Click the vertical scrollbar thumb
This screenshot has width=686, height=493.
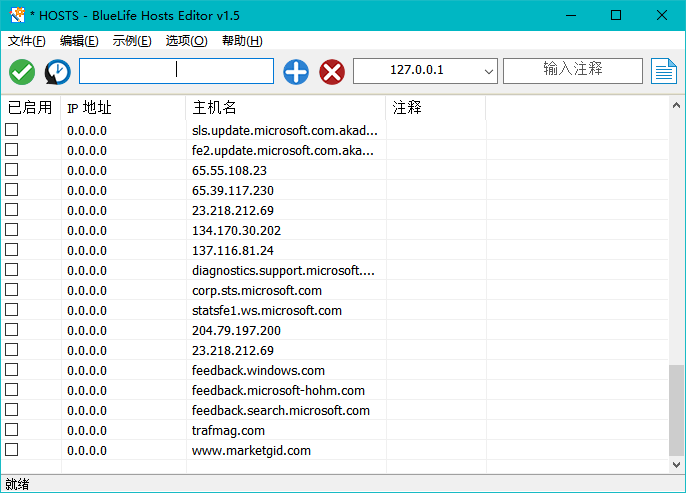[x=676, y=410]
